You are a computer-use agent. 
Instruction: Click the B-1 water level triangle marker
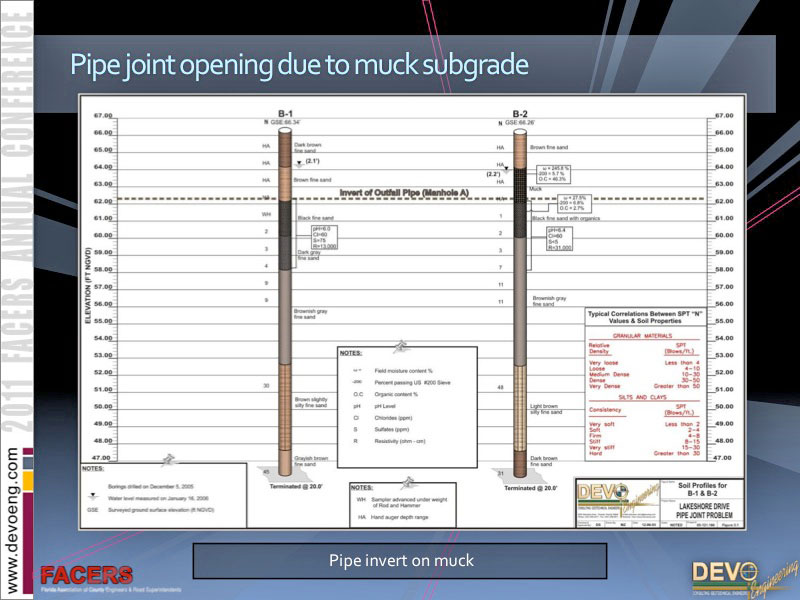coord(285,162)
